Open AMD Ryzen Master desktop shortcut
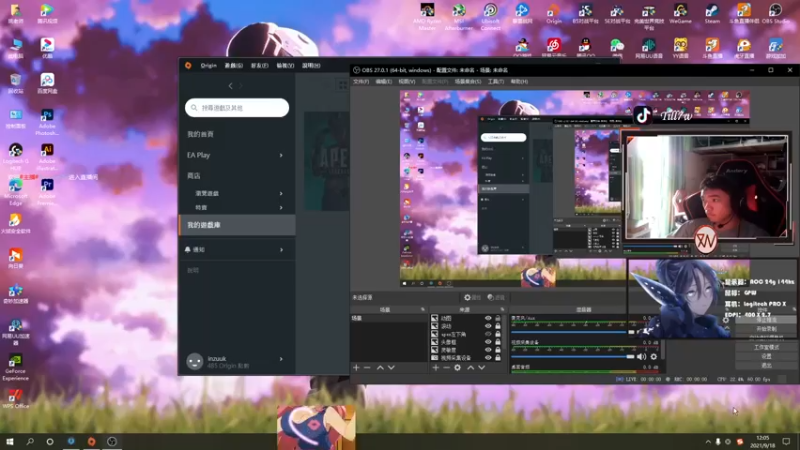800x450 pixels. pyautogui.click(x=428, y=16)
